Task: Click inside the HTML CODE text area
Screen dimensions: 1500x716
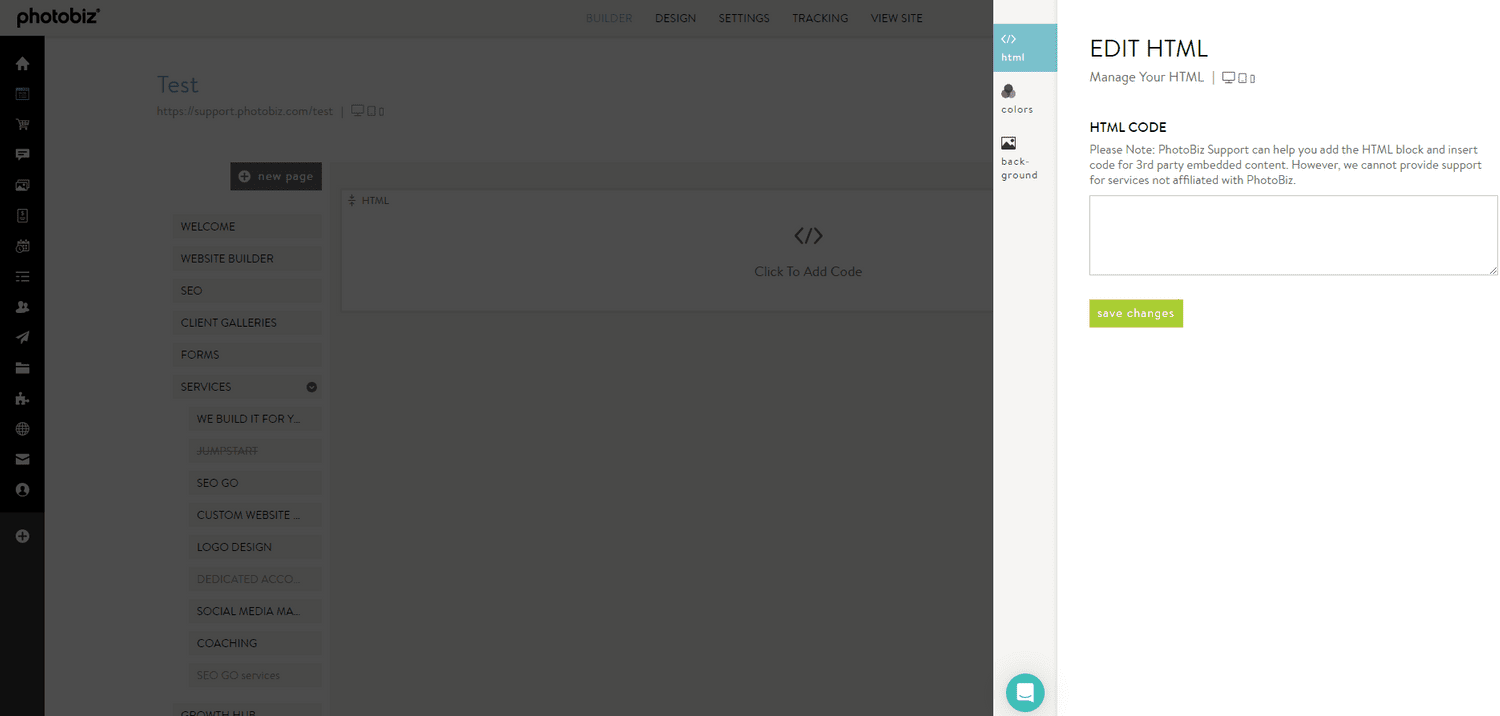Action: (1292, 235)
